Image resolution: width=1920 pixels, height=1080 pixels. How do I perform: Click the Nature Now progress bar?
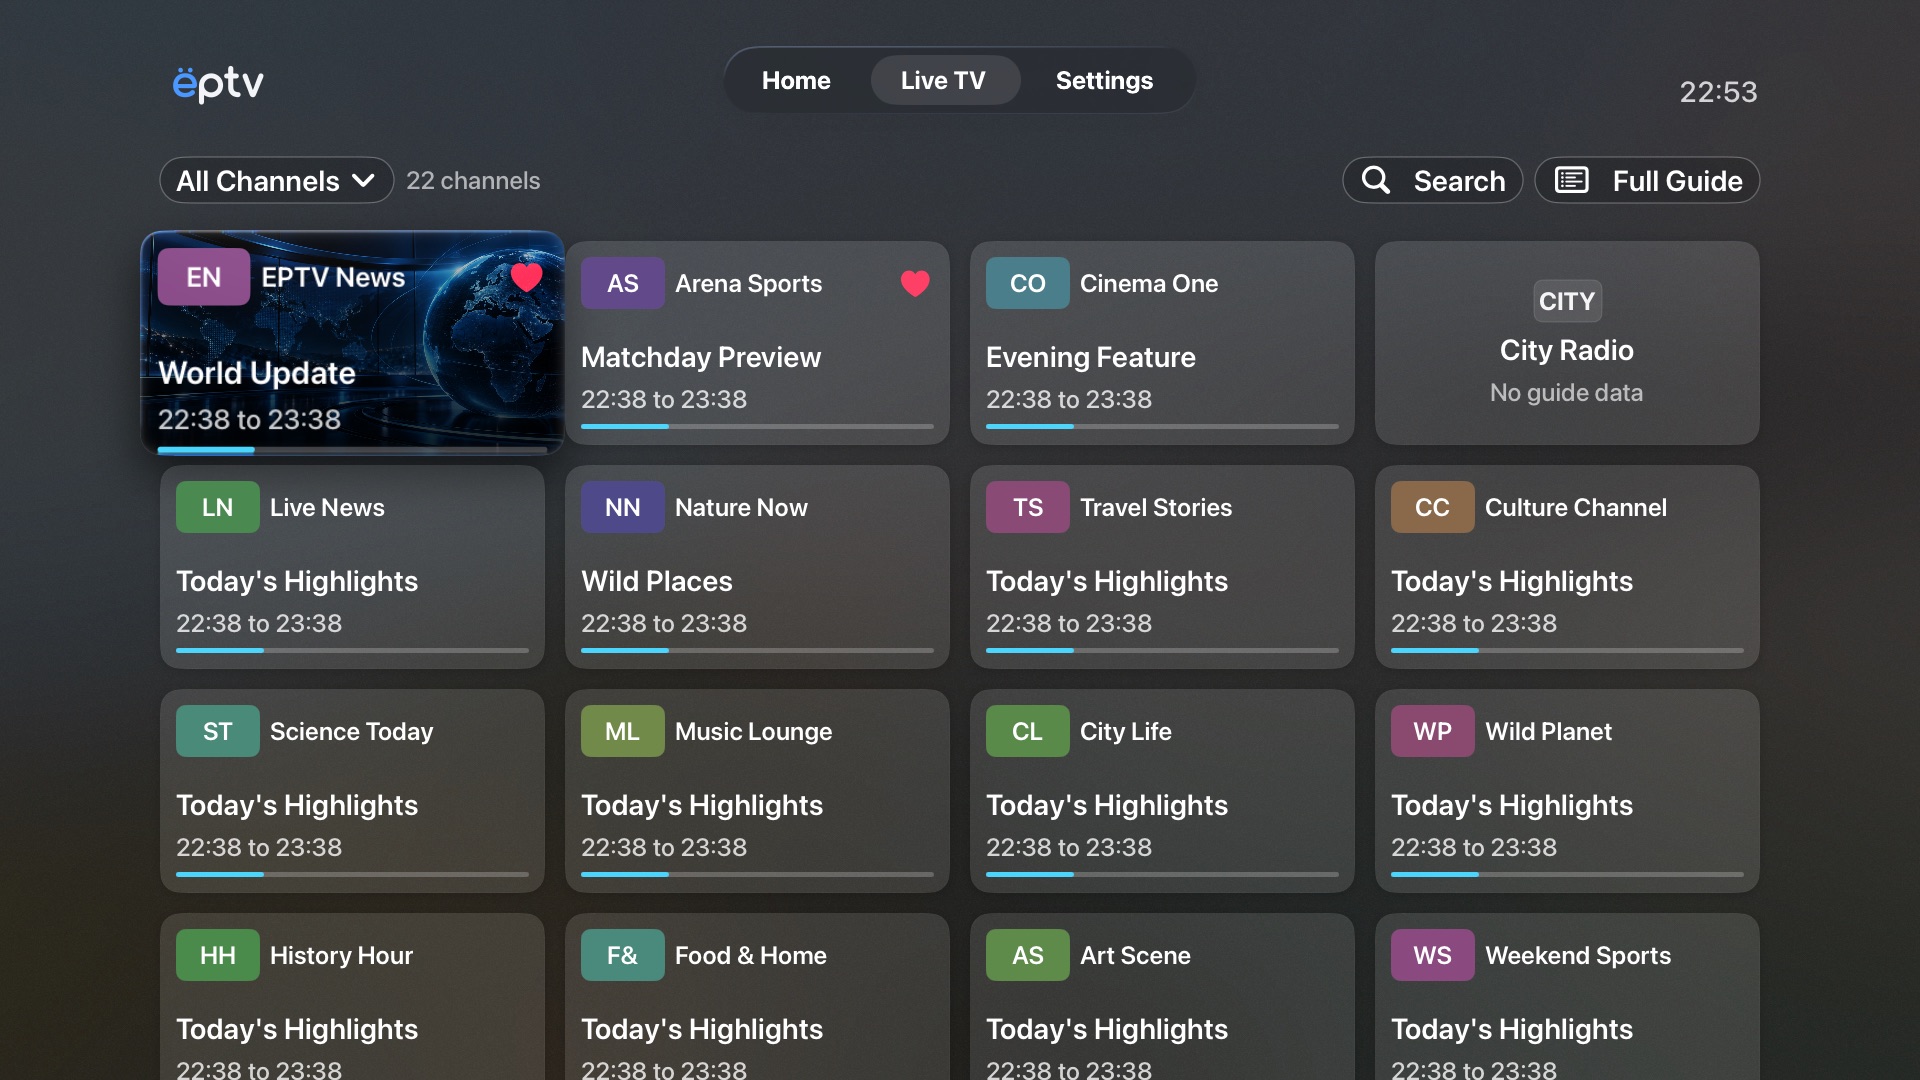coord(757,651)
